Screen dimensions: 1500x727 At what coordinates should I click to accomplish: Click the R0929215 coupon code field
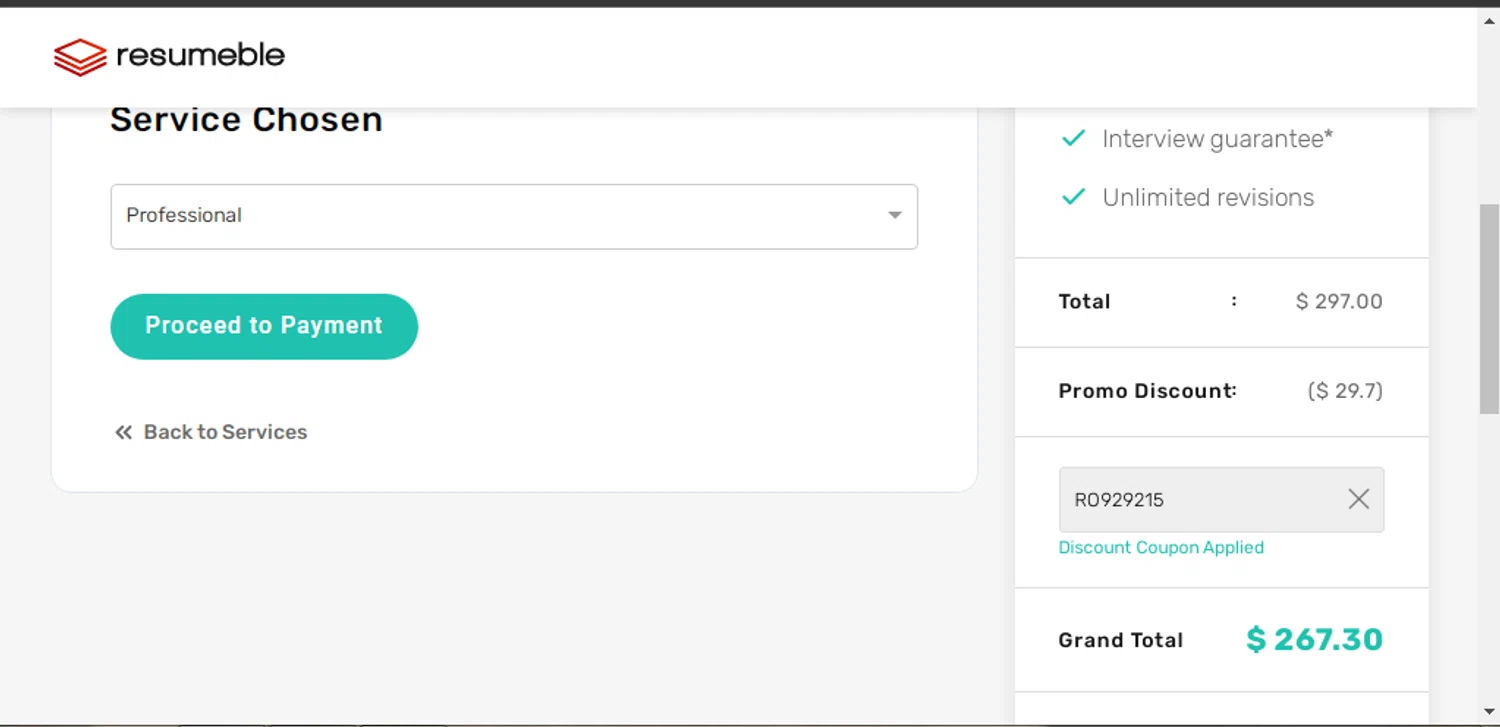coord(1221,499)
